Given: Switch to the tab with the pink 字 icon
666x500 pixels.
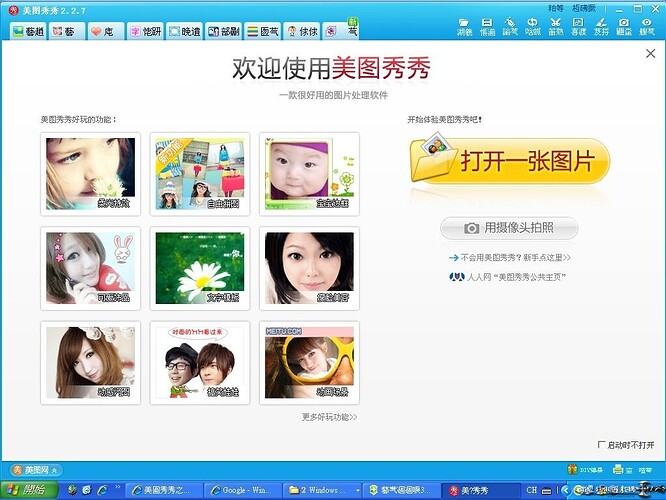Looking at the screenshot, I should point(145,31).
